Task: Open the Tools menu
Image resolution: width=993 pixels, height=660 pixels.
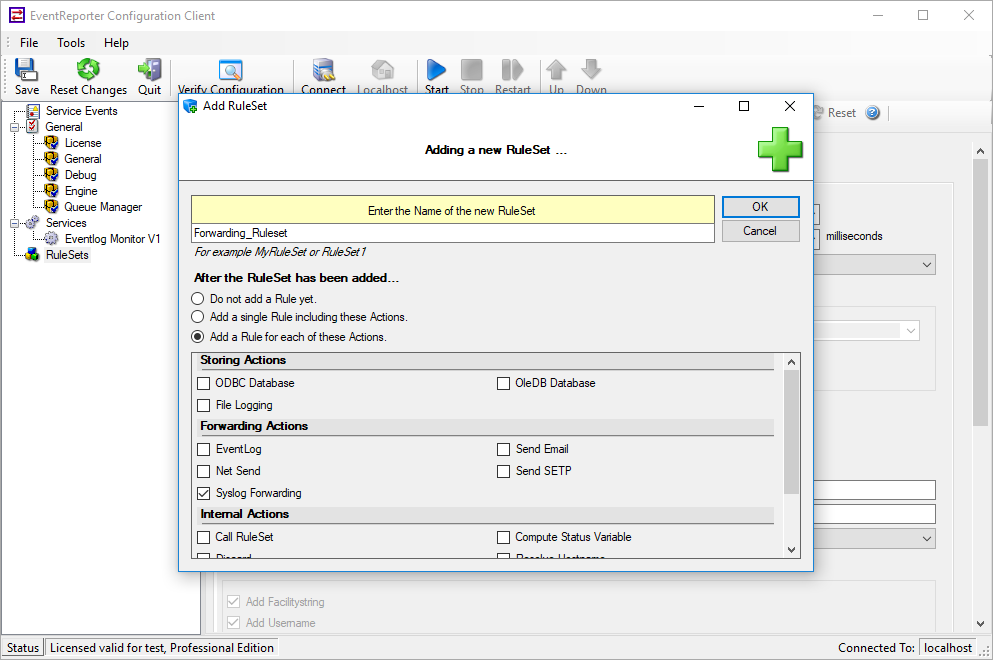Action: coord(71,42)
